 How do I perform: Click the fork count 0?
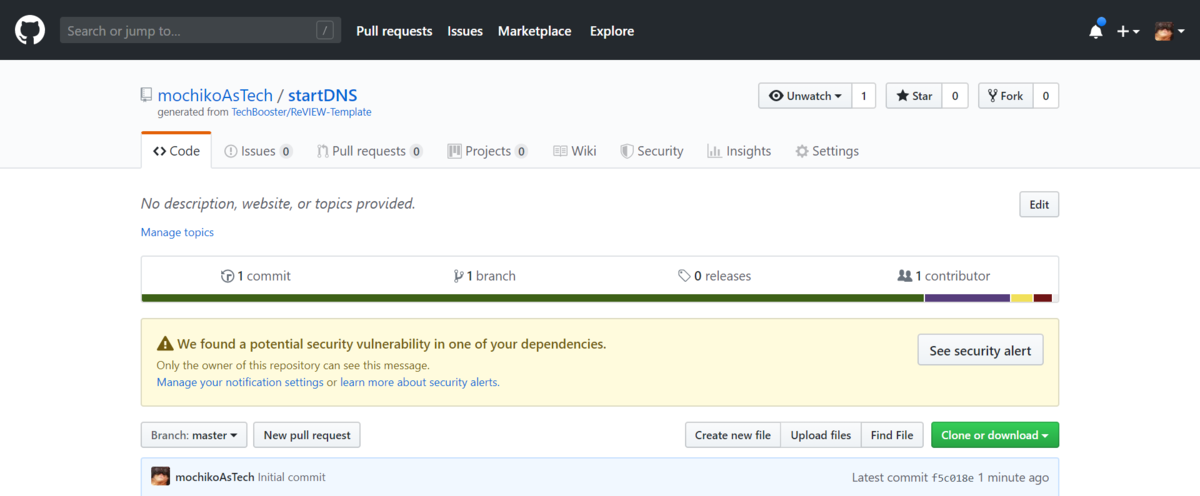(1046, 96)
